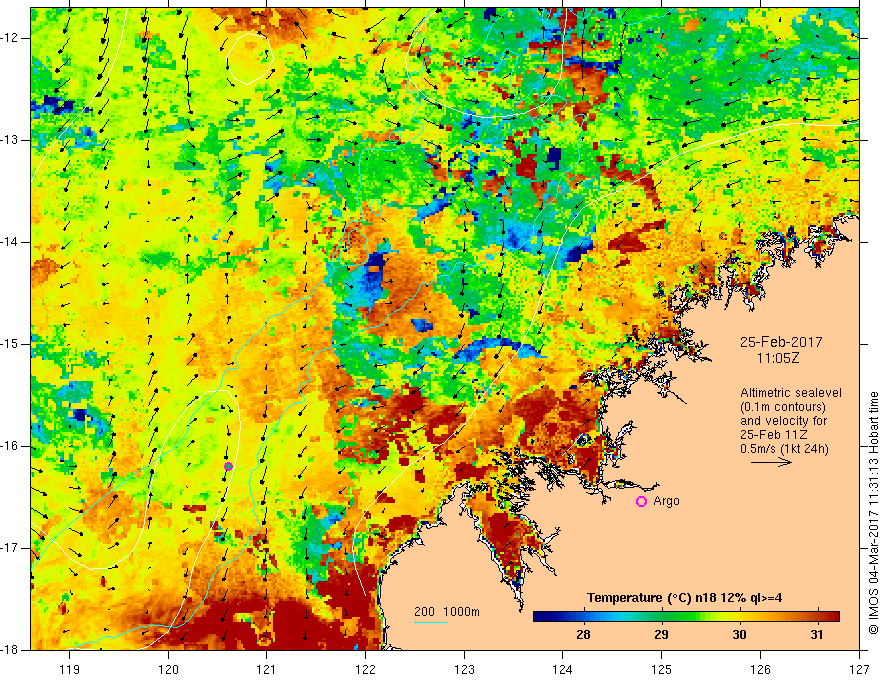880x680 pixels.
Task: Click the 'Temperature (°C) n18 12% ql>=4' title
Action: pos(685,598)
